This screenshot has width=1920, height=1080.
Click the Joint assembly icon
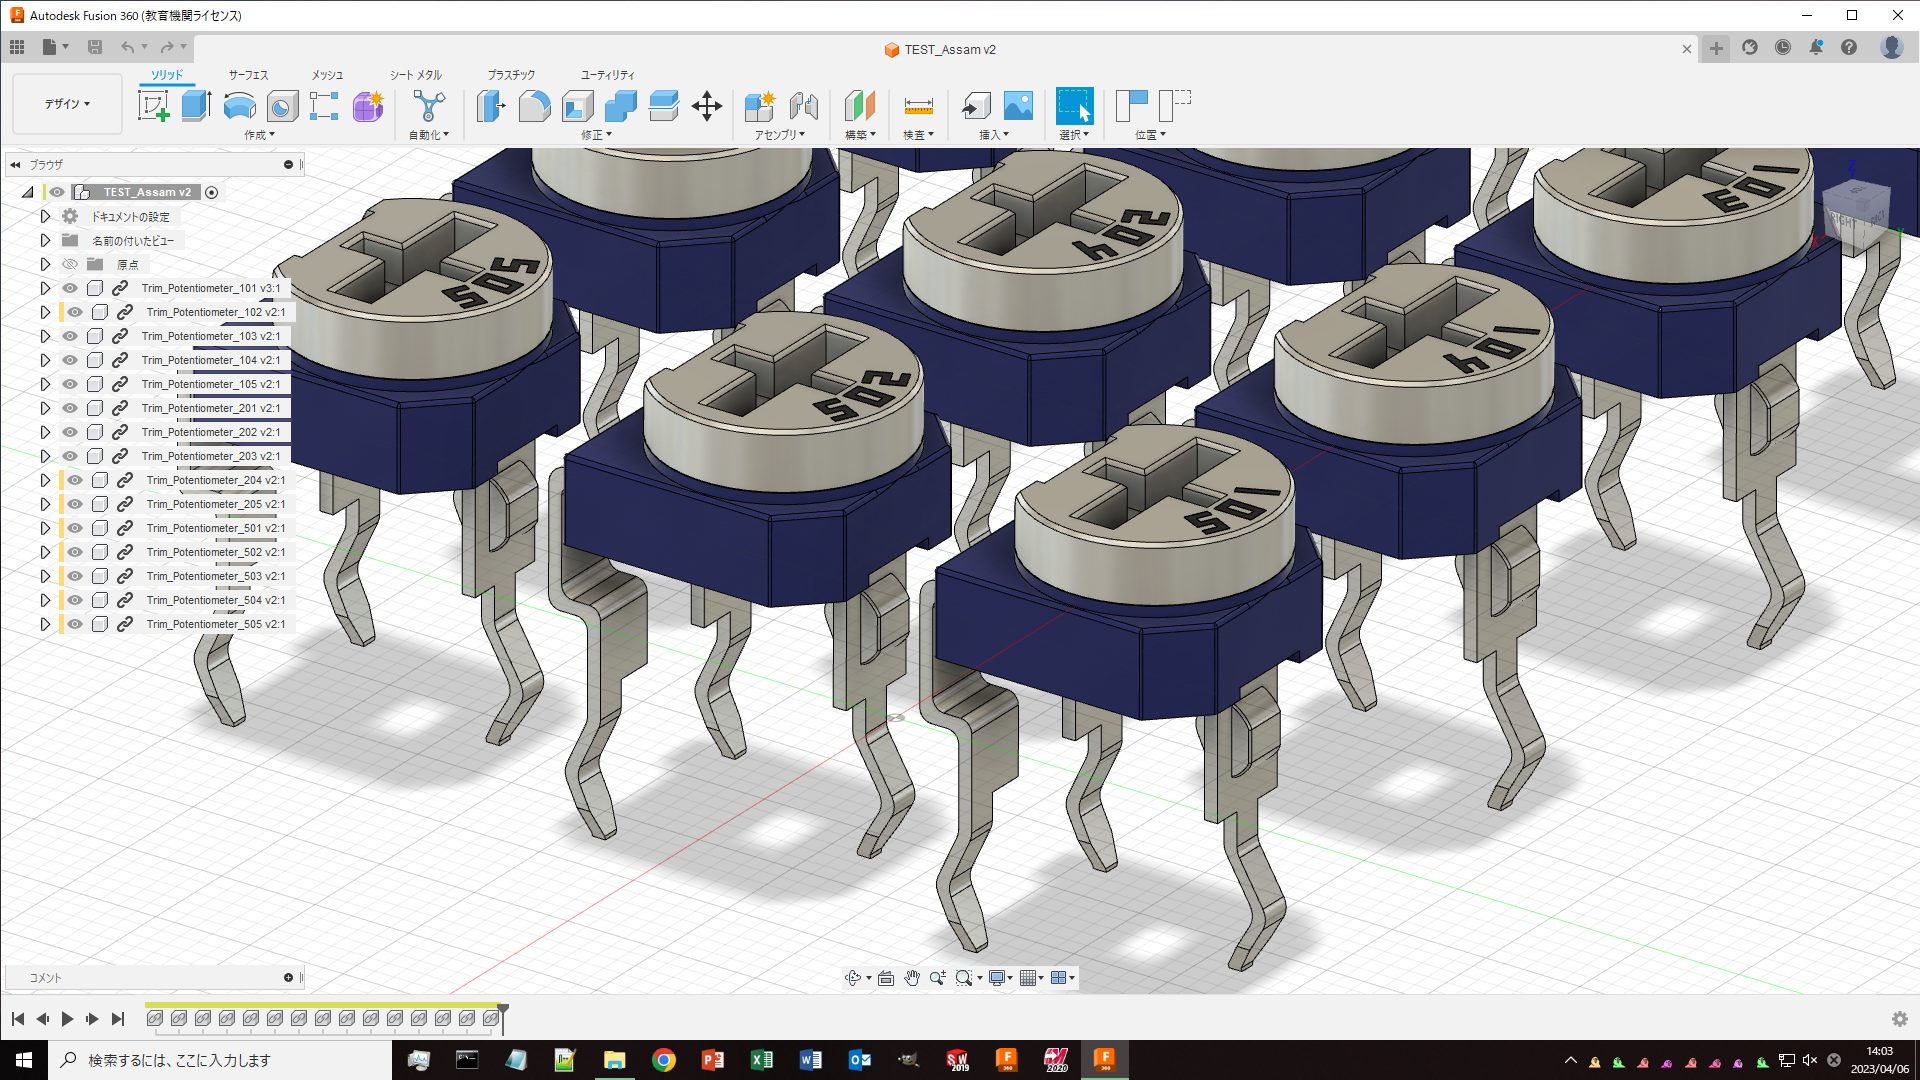click(x=804, y=106)
